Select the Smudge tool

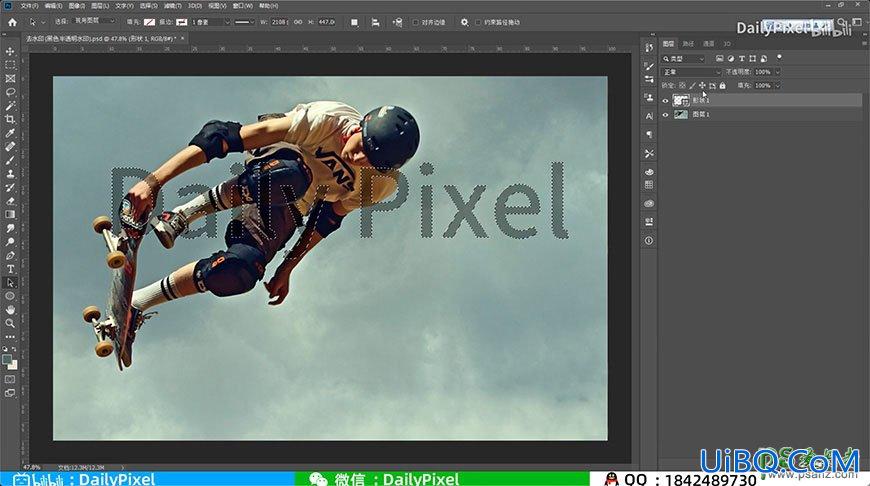pyautogui.click(x=10, y=228)
